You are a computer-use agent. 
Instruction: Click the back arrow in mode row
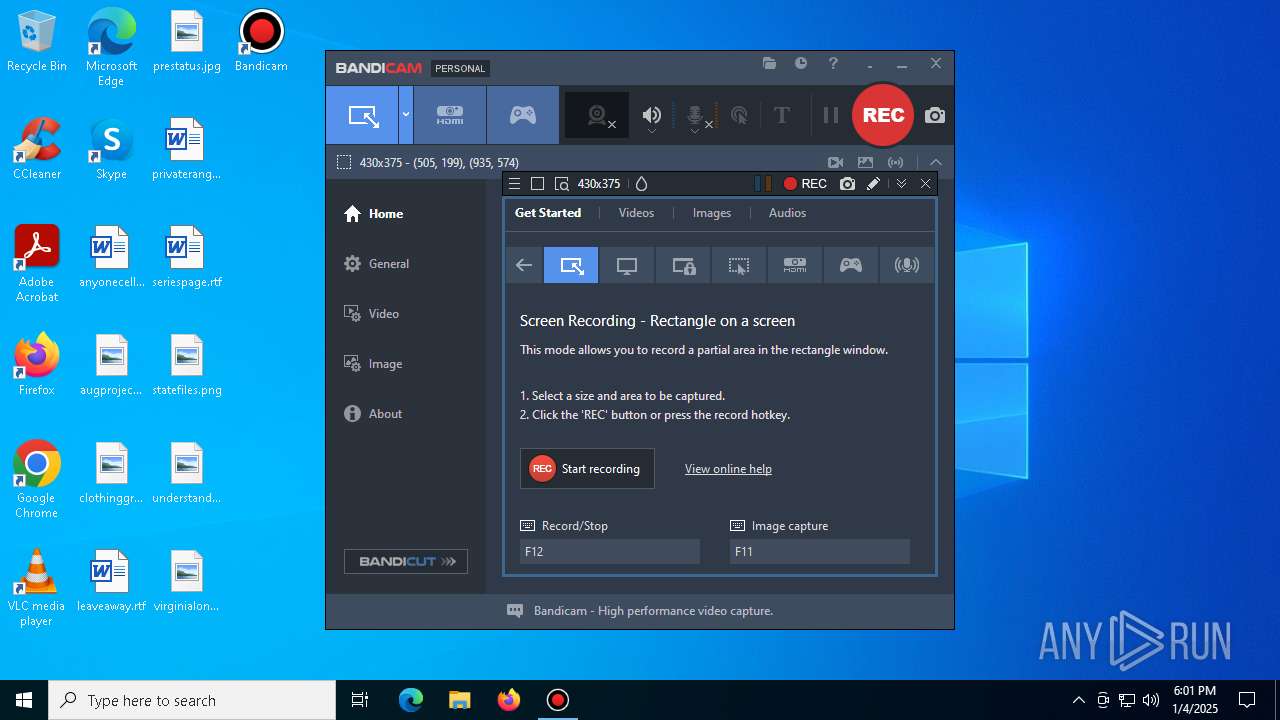(x=524, y=265)
